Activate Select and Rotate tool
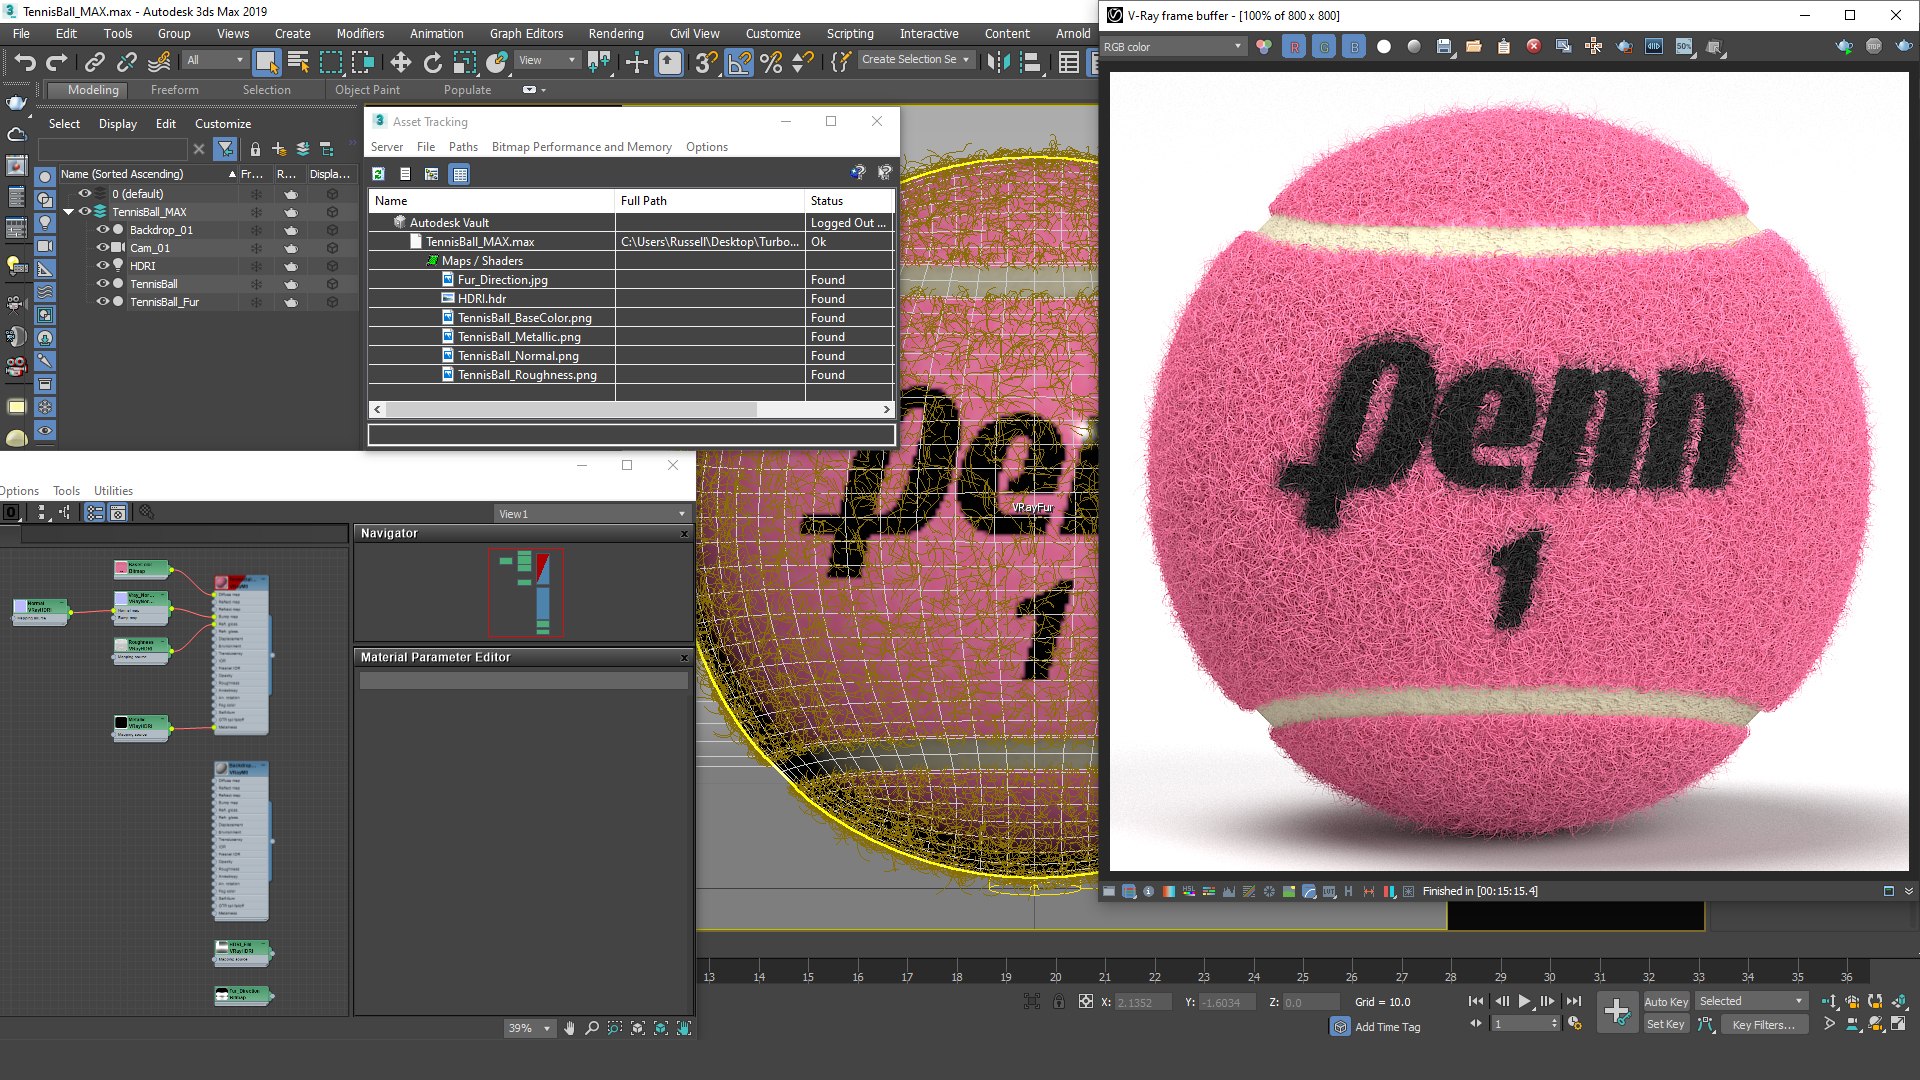The width and height of the screenshot is (1920, 1080). point(432,62)
